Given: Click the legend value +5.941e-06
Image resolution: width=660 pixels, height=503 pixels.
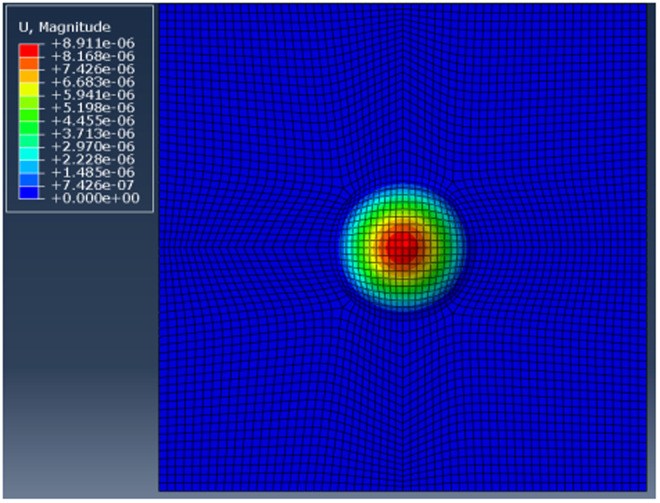Looking at the screenshot, I should pyautogui.click(x=93, y=95).
